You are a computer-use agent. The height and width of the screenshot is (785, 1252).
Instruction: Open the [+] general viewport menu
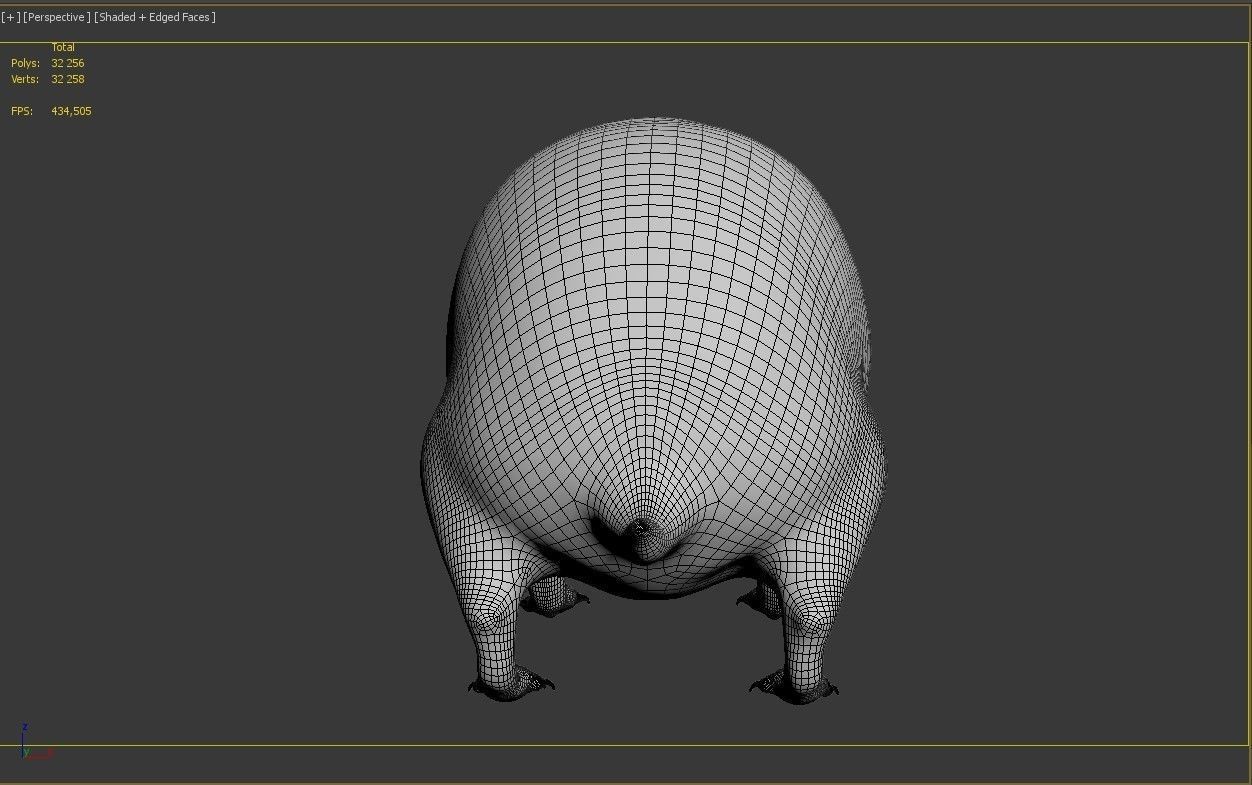pos(11,17)
